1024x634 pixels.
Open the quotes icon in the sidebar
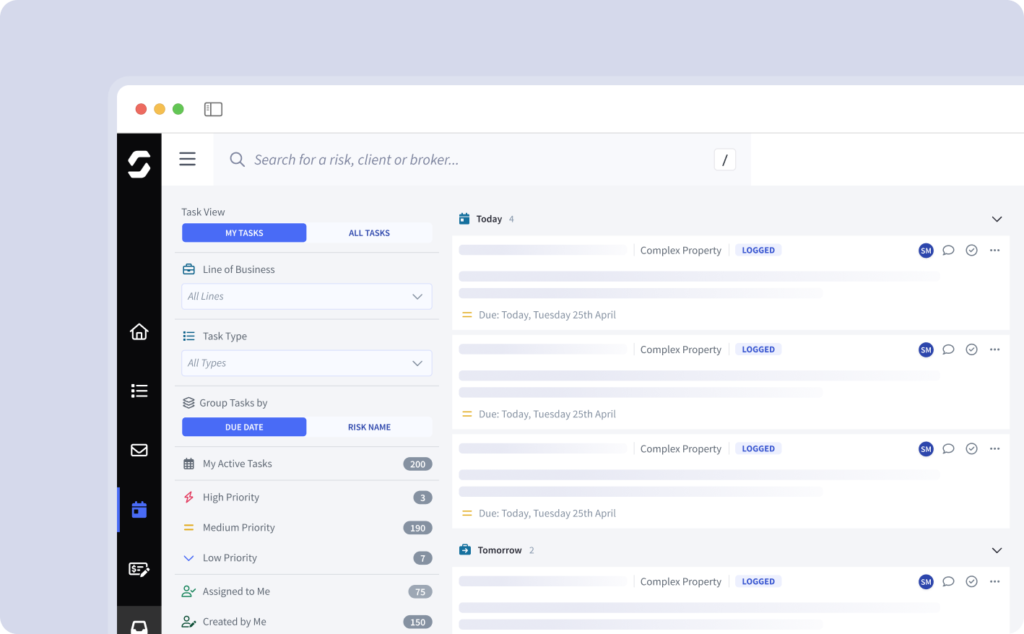tap(139, 570)
